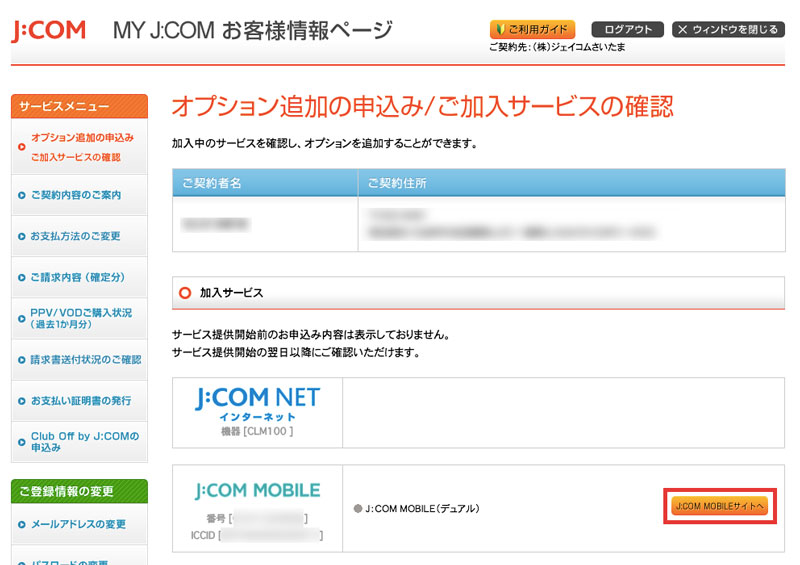The height and width of the screenshot is (565, 800).
Task: Open the ご利用ガイド usage guide
Action: click(532, 30)
